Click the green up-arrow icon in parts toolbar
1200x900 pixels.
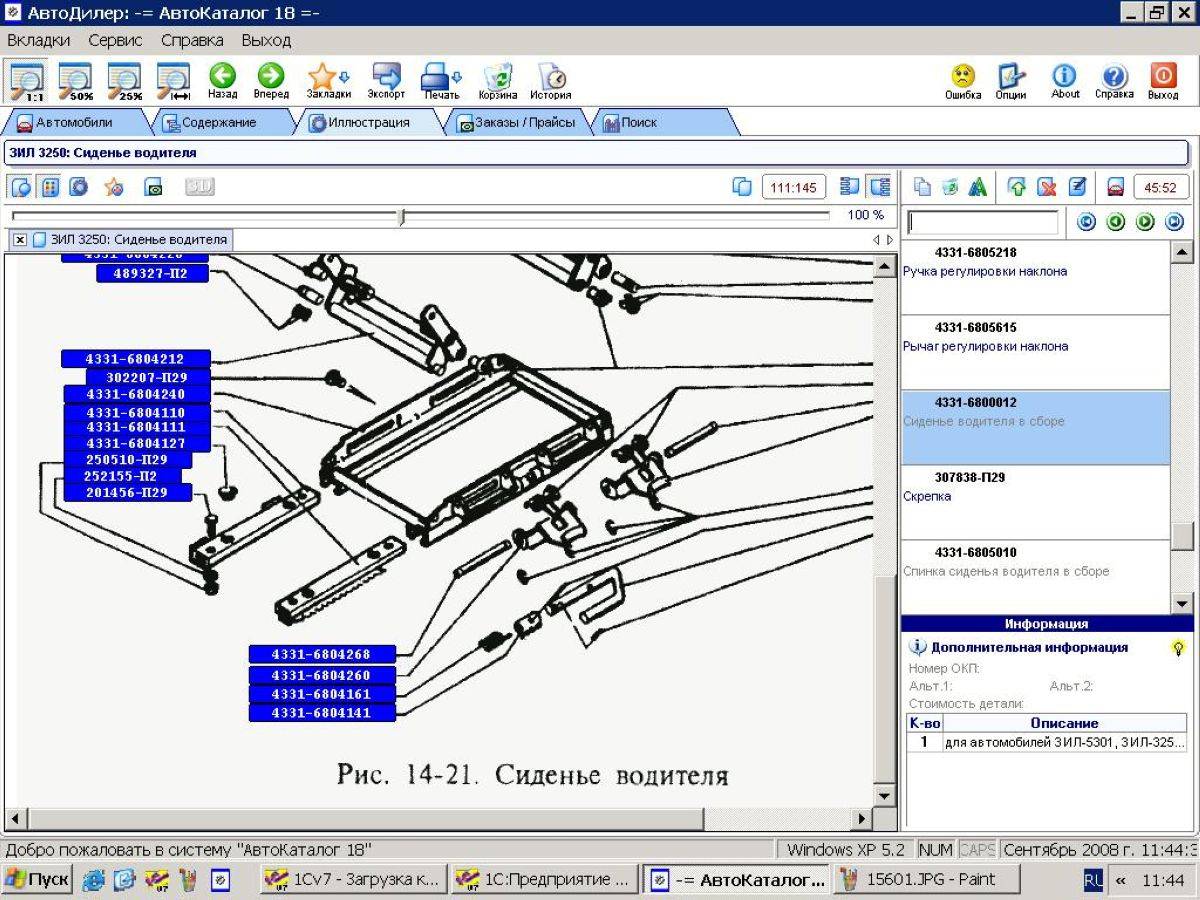click(x=1017, y=187)
